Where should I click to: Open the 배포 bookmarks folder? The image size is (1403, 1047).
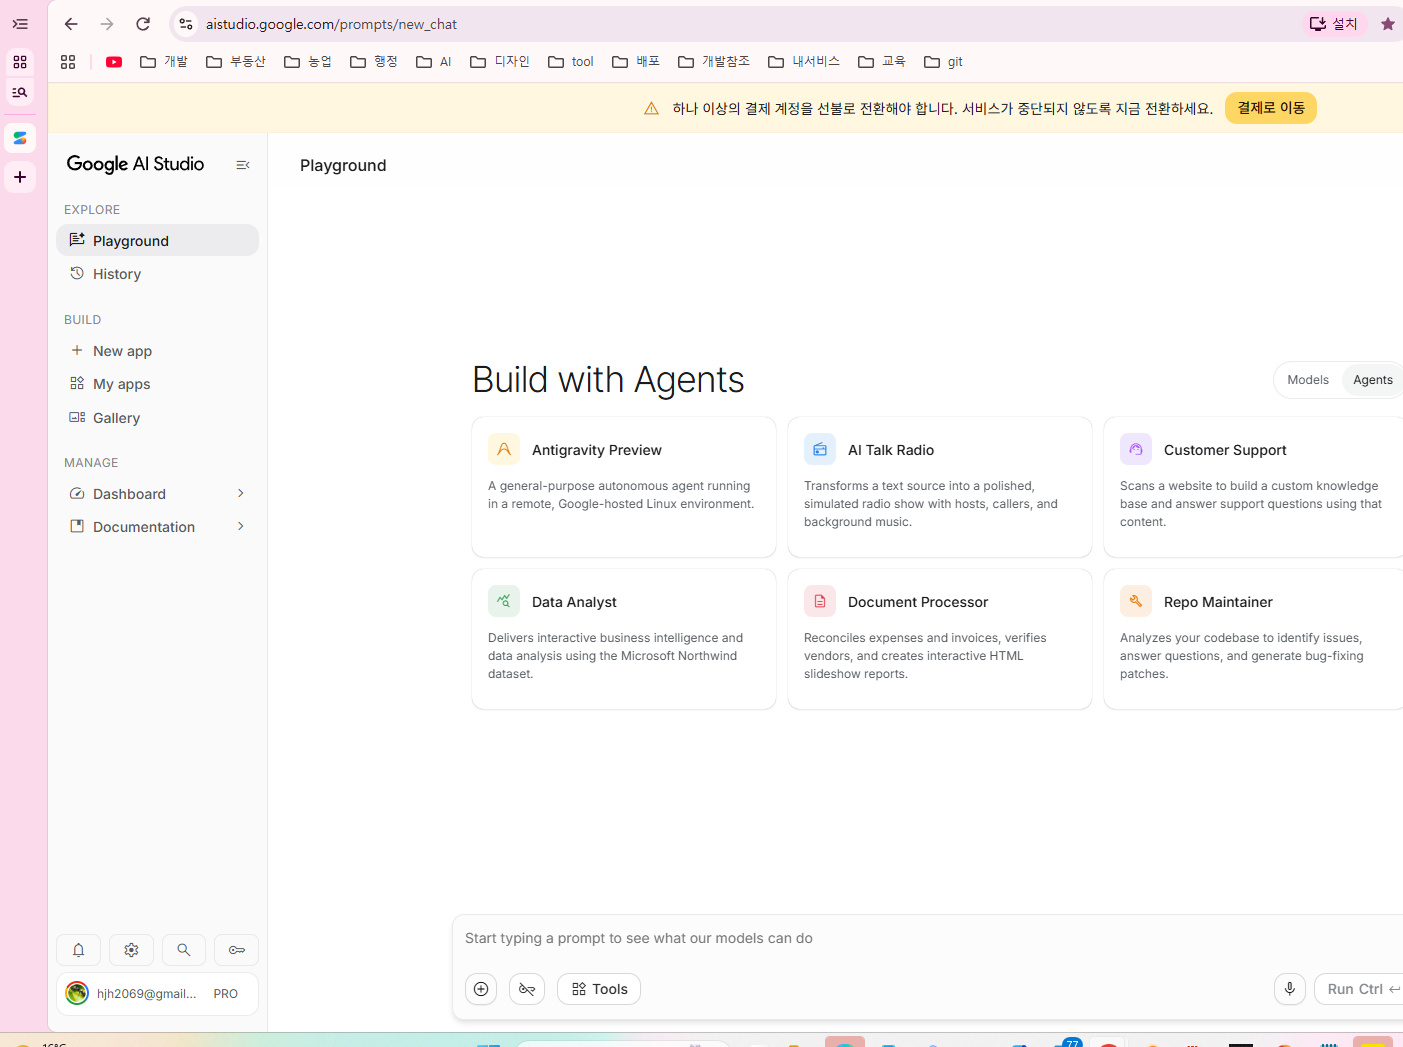tap(636, 62)
